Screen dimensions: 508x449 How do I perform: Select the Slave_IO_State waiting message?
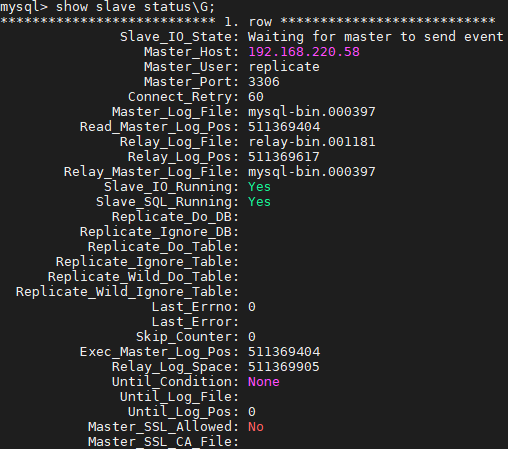[x=375, y=37]
